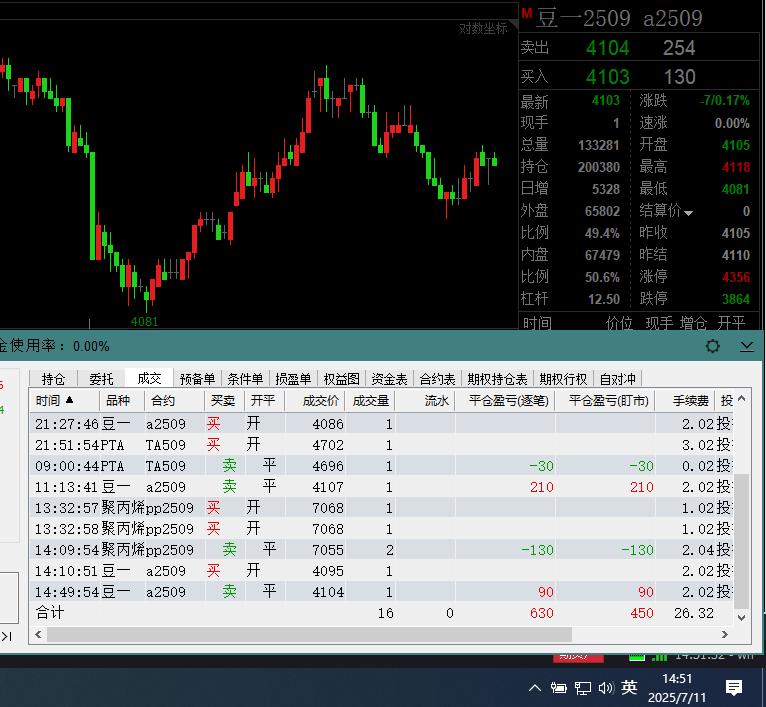Click the 合约 column header
Viewport: 766px width, 707px height.
[174, 401]
